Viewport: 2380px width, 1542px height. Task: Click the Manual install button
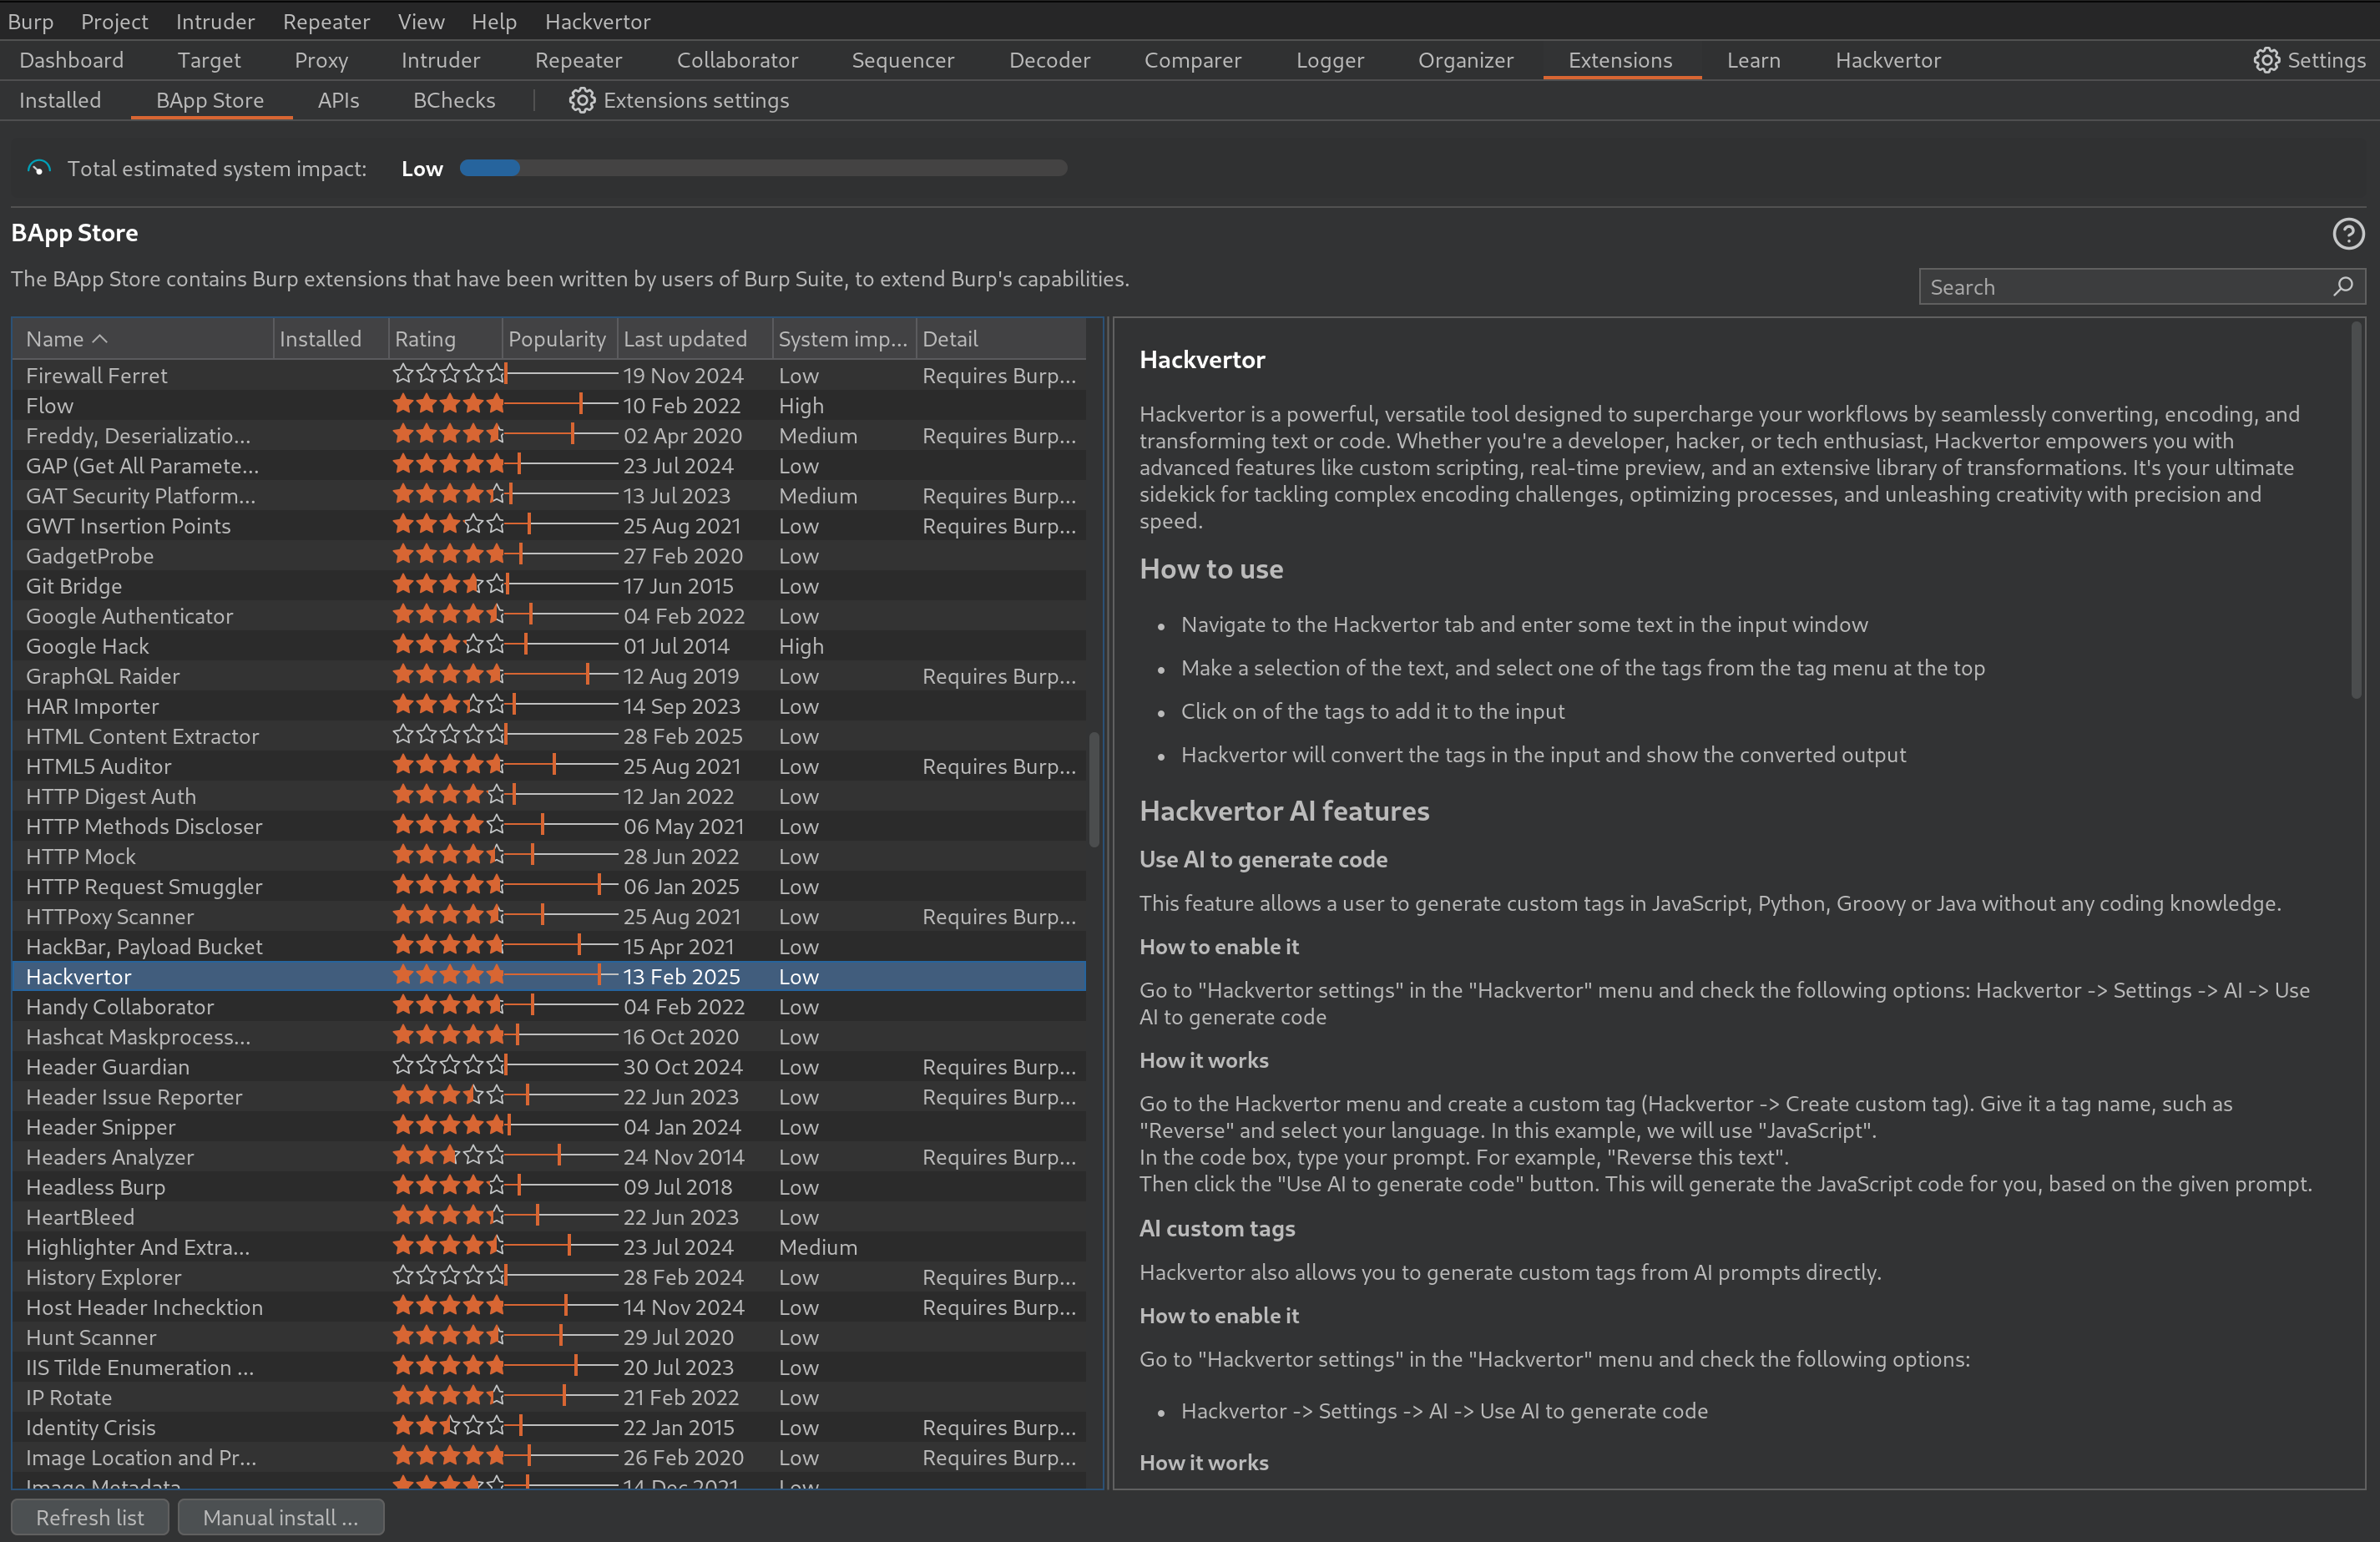(x=280, y=1517)
